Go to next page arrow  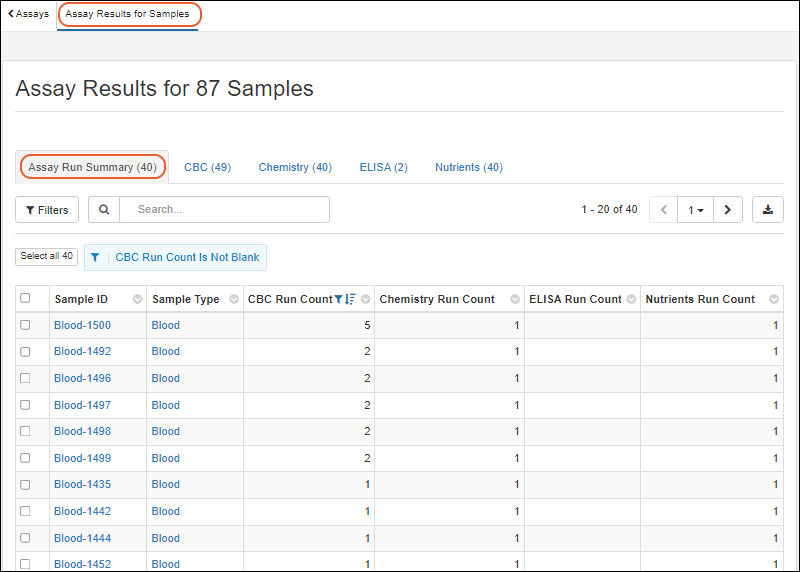point(727,210)
